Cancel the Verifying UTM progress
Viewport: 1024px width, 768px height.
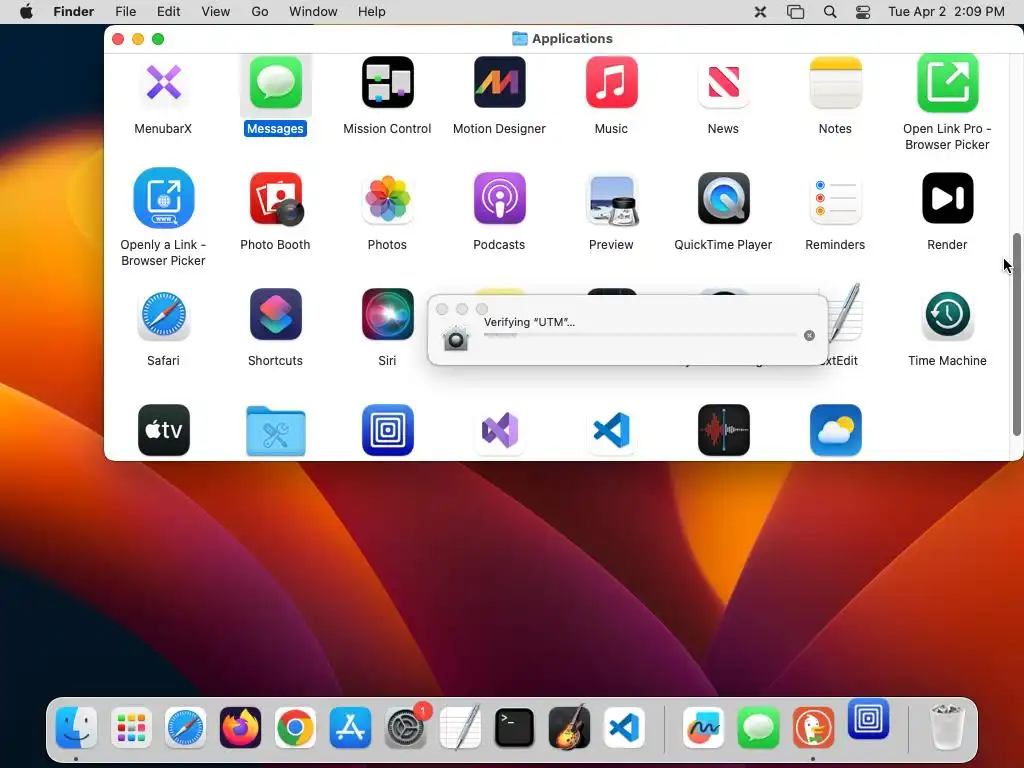coord(809,336)
